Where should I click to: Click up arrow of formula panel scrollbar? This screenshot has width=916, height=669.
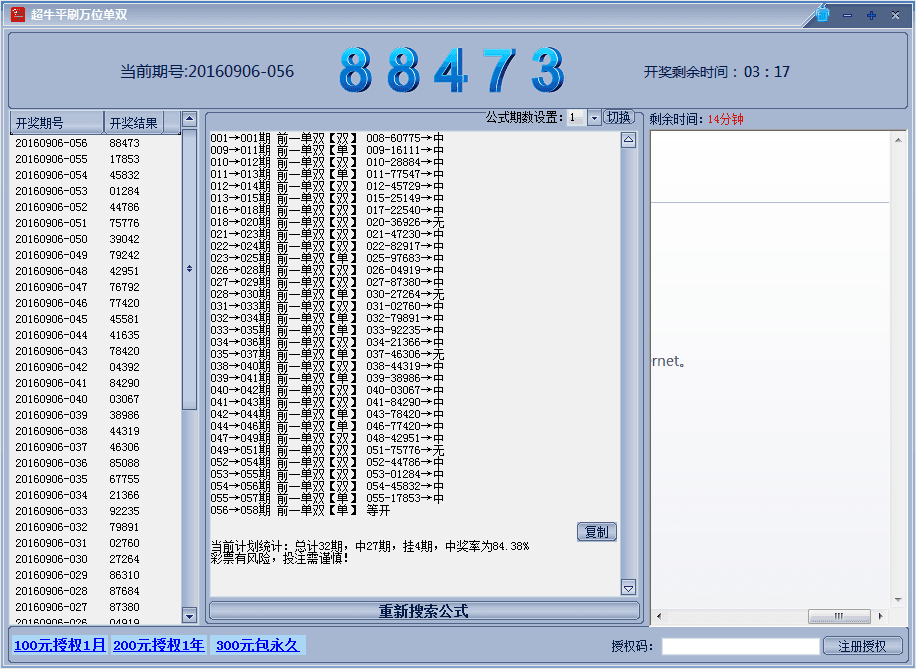click(629, 140)
